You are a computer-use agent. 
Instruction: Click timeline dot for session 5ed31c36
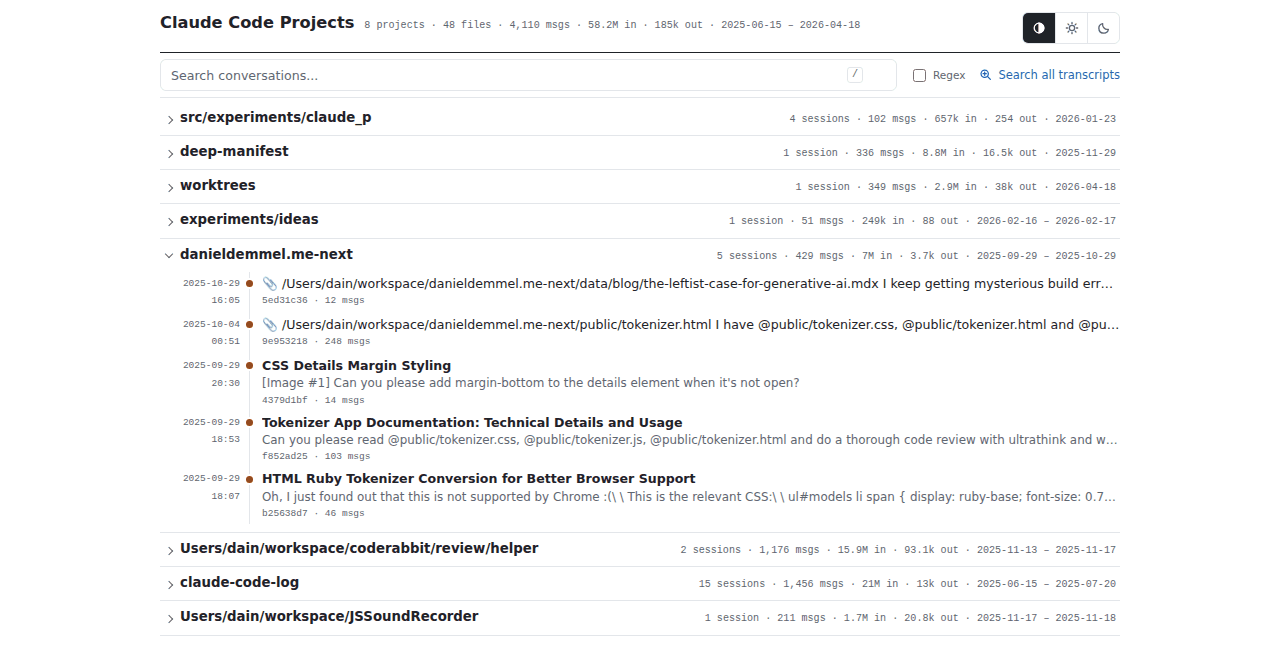(250, 284)
